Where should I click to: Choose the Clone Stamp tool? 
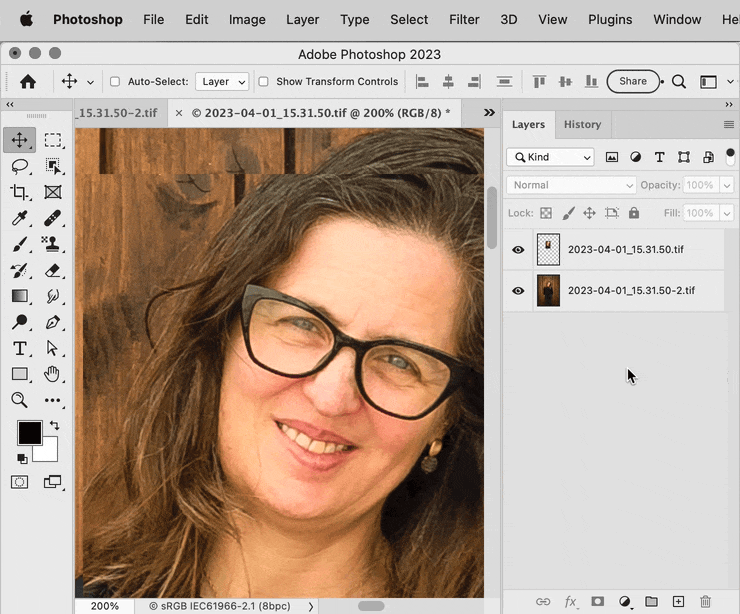point(51,244)
